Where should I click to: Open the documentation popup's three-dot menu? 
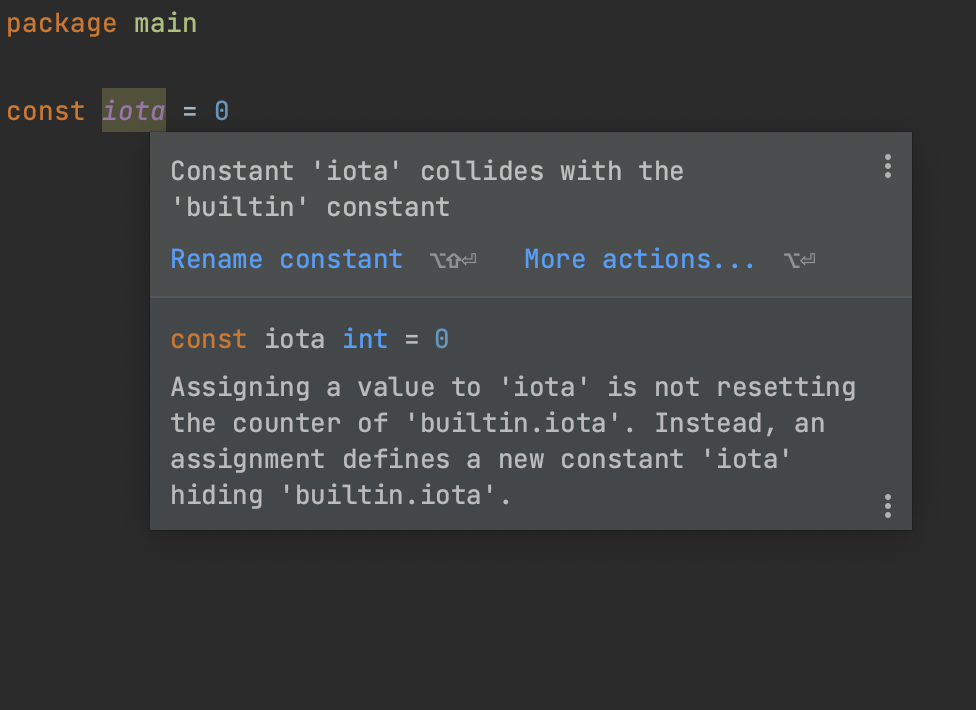tap(887, 507)
